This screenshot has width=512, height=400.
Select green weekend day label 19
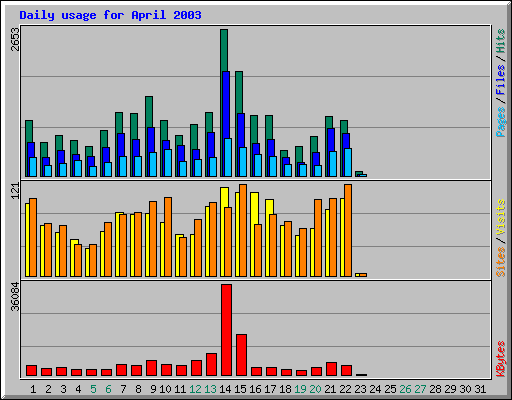tap(300, 389)
